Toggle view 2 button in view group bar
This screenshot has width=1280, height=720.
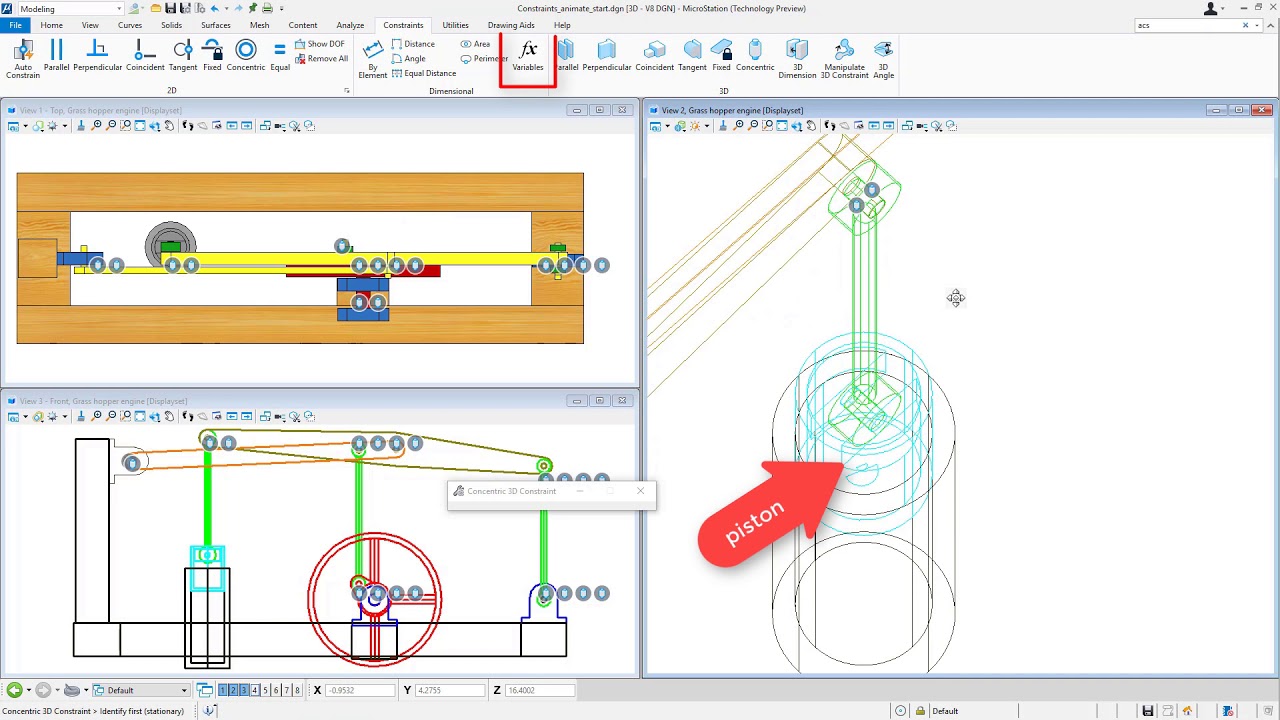(233, 690)
